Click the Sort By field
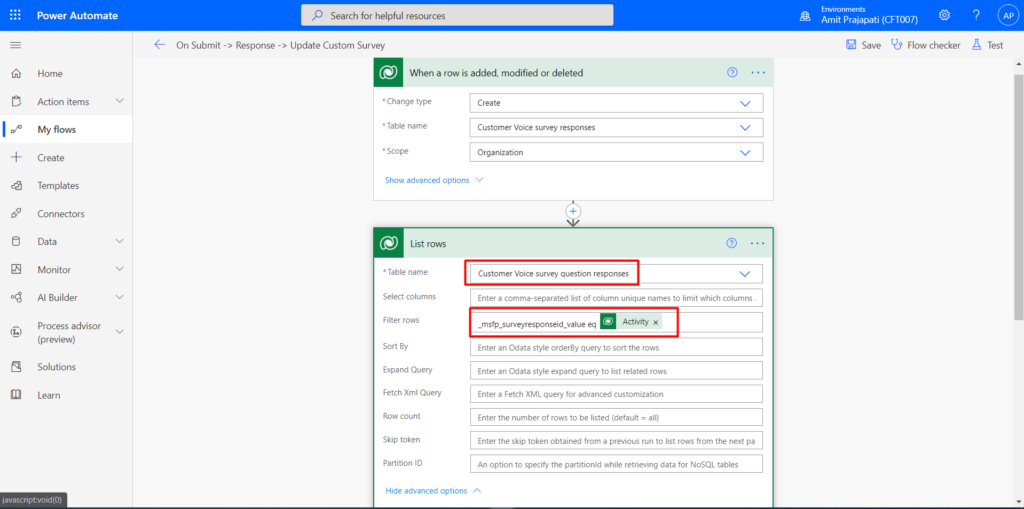This screenshot has width=1024, height=509. point(616,347)
